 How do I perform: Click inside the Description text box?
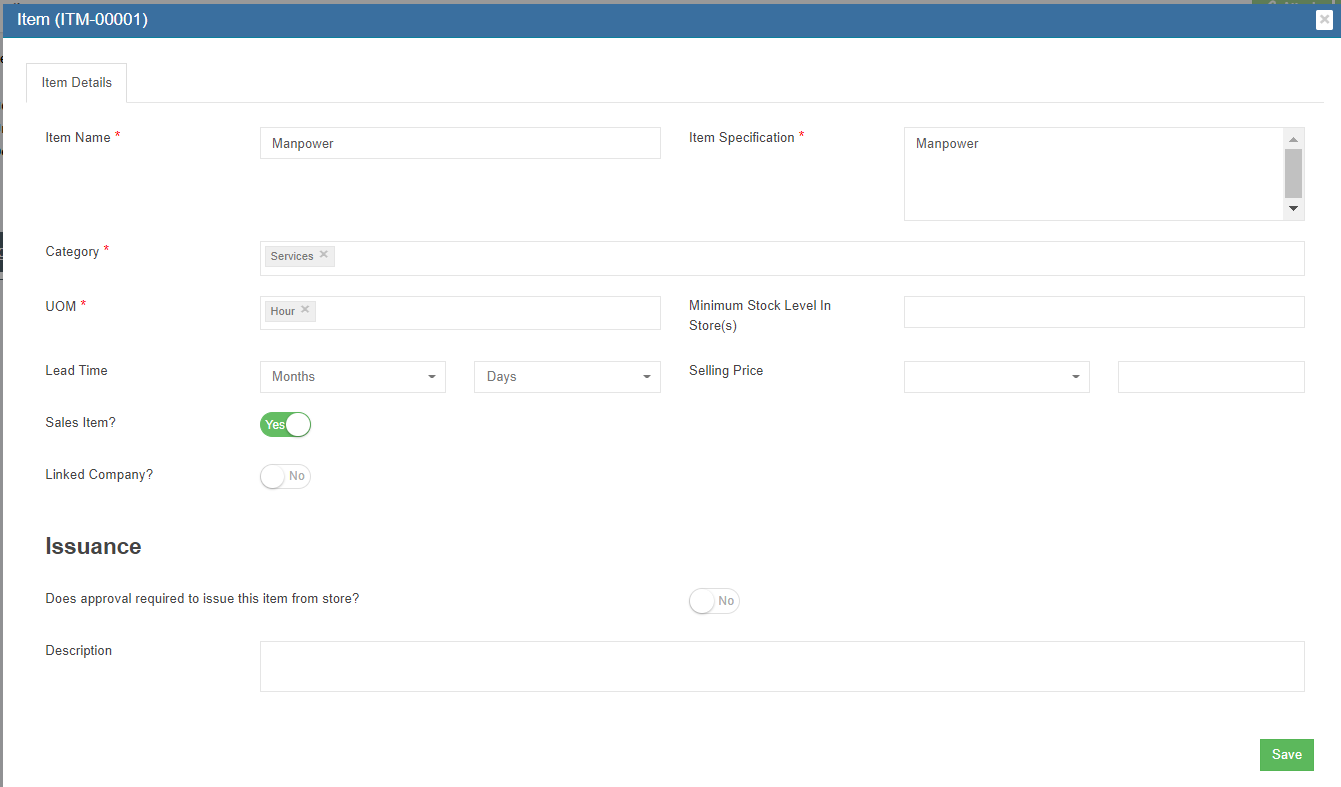(782, 666)
